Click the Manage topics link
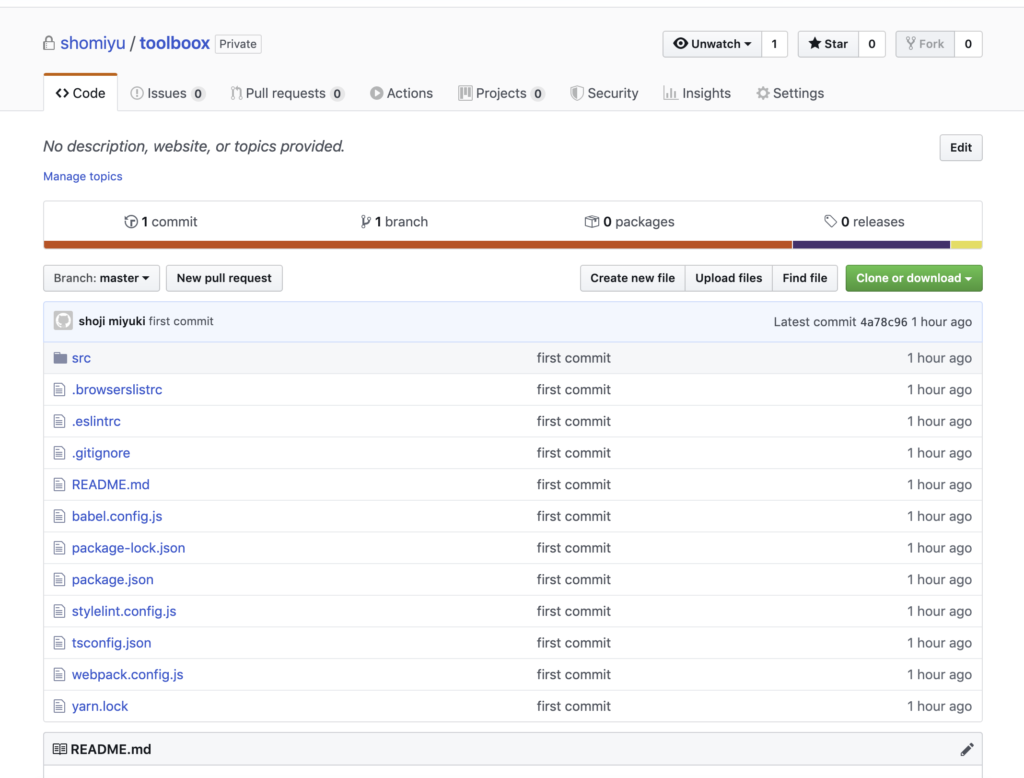This screenshot has width=1024, height=778. (83, 176)
